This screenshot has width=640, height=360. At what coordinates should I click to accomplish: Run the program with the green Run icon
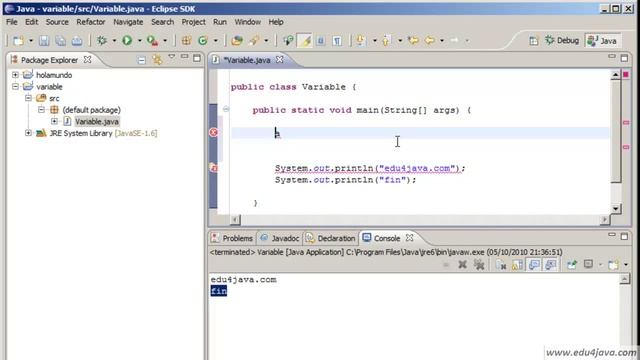127,40
